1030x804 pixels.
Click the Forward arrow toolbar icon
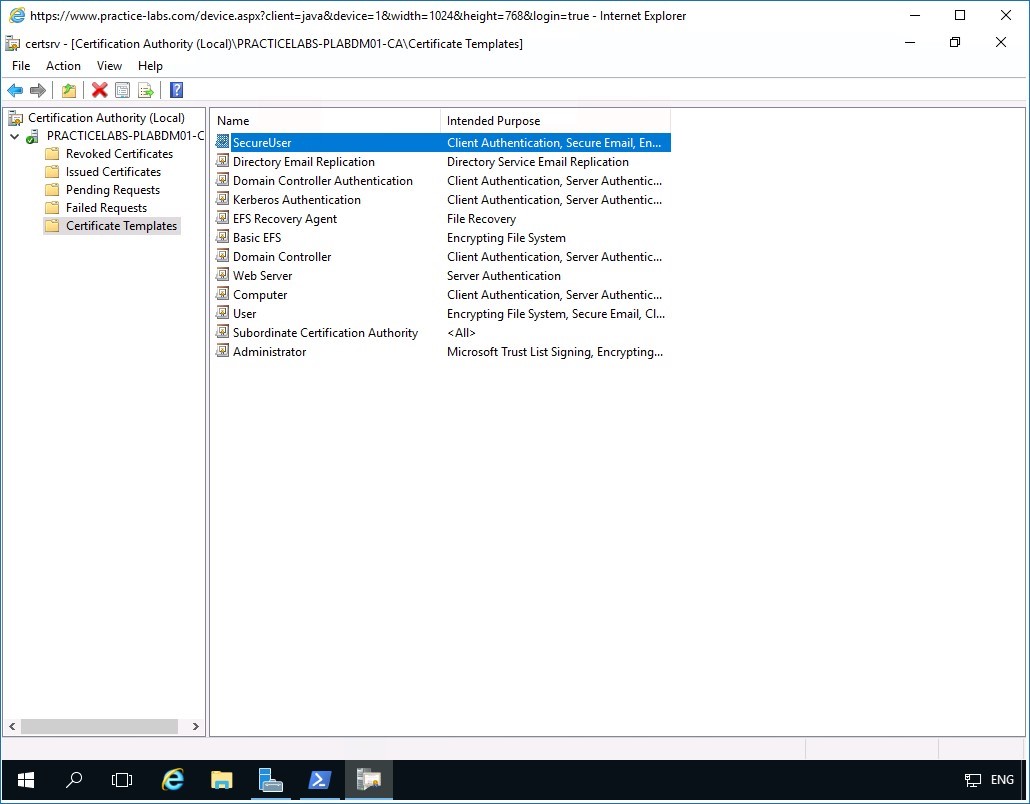coord(38,90)
